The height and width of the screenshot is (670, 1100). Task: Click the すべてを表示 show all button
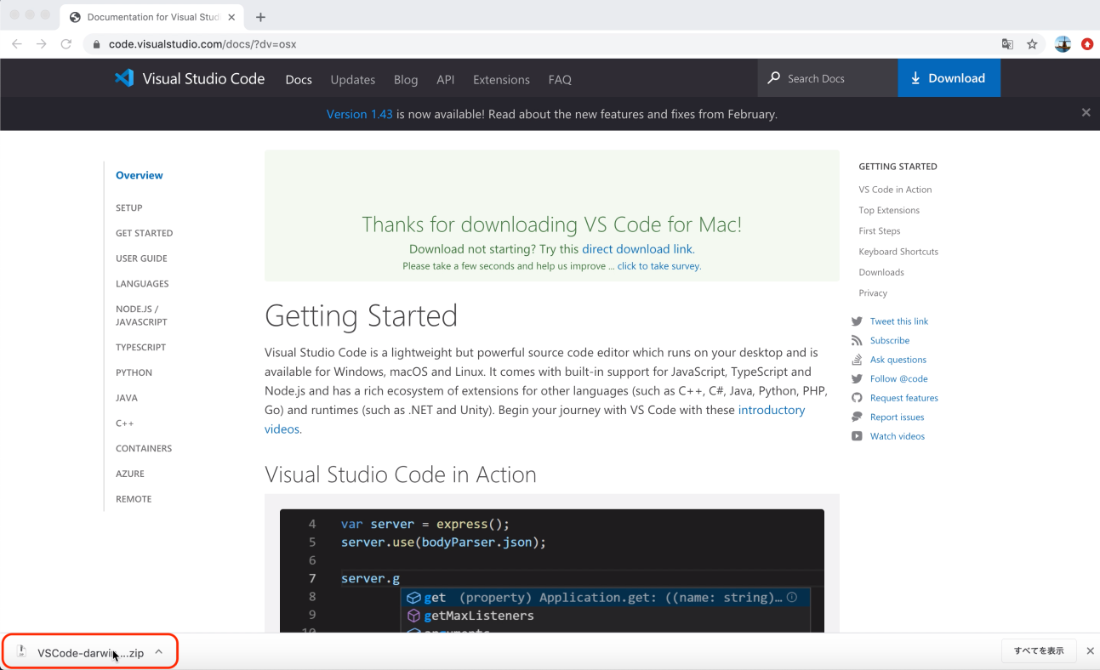[x=1039, y=651]
